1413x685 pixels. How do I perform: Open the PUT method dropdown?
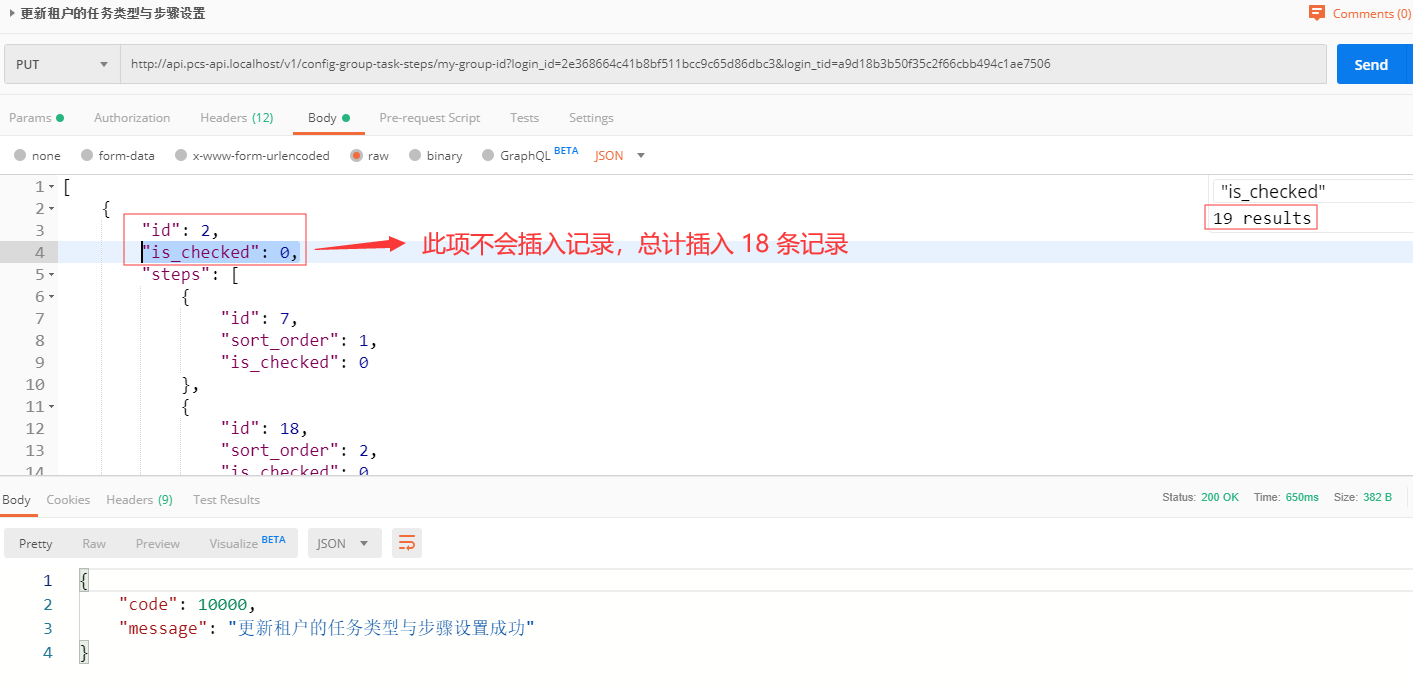pos(62,64)
